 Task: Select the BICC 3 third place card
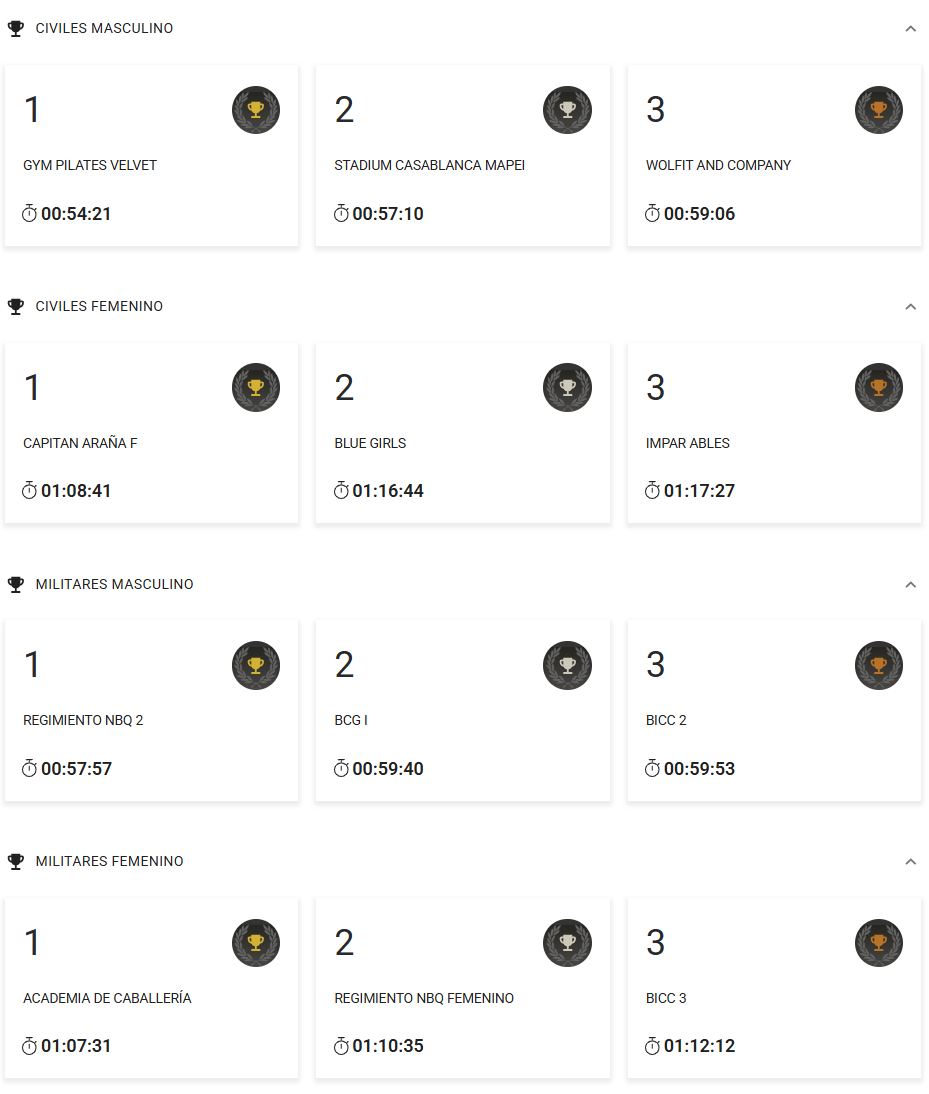click(x=774, y=988)
